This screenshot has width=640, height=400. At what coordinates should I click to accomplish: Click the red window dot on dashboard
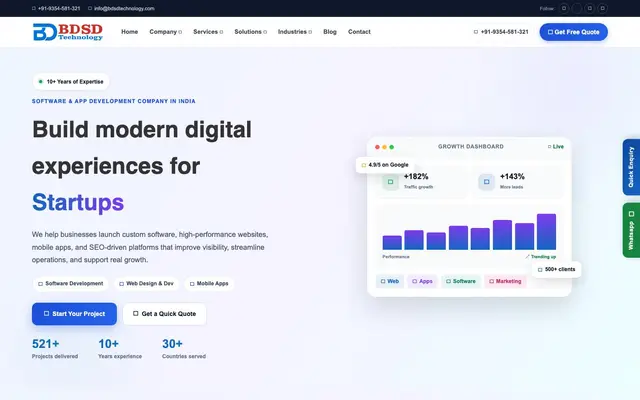pos(377,147)
